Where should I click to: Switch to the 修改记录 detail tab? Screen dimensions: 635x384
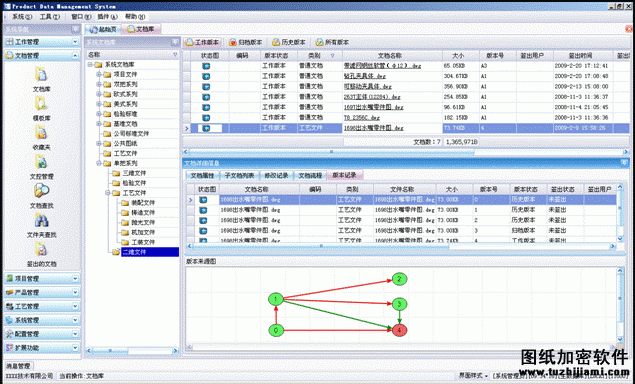(x=276, y=175)
